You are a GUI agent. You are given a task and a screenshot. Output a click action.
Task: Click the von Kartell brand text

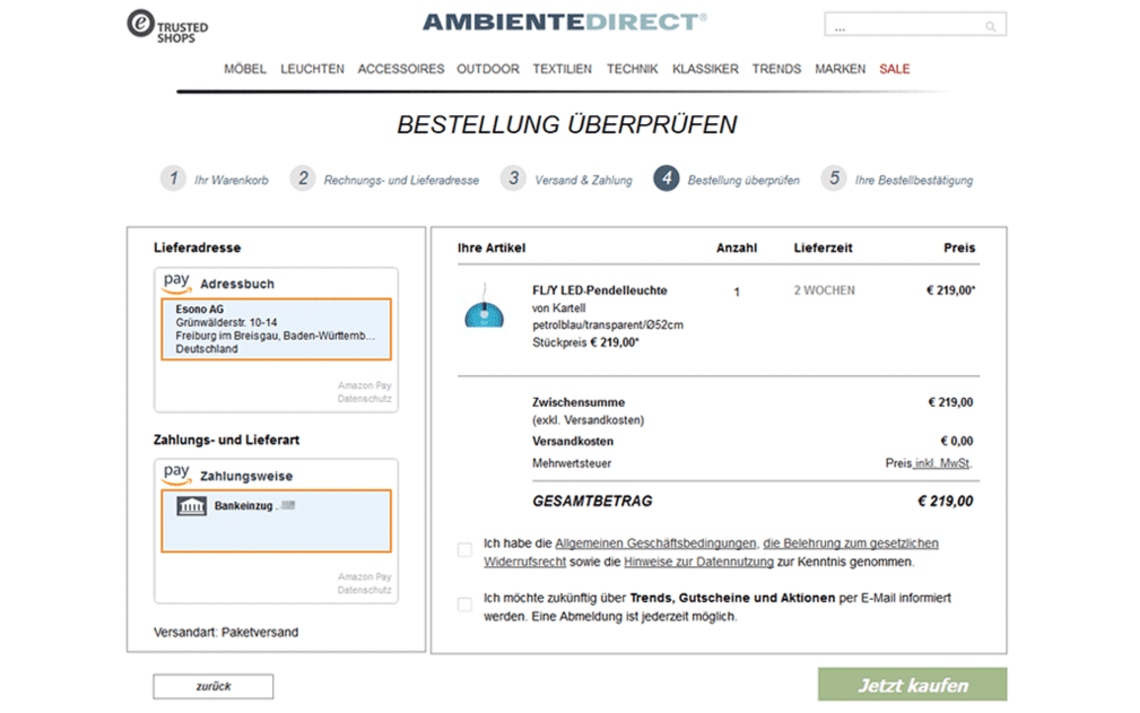click(559, 308)
